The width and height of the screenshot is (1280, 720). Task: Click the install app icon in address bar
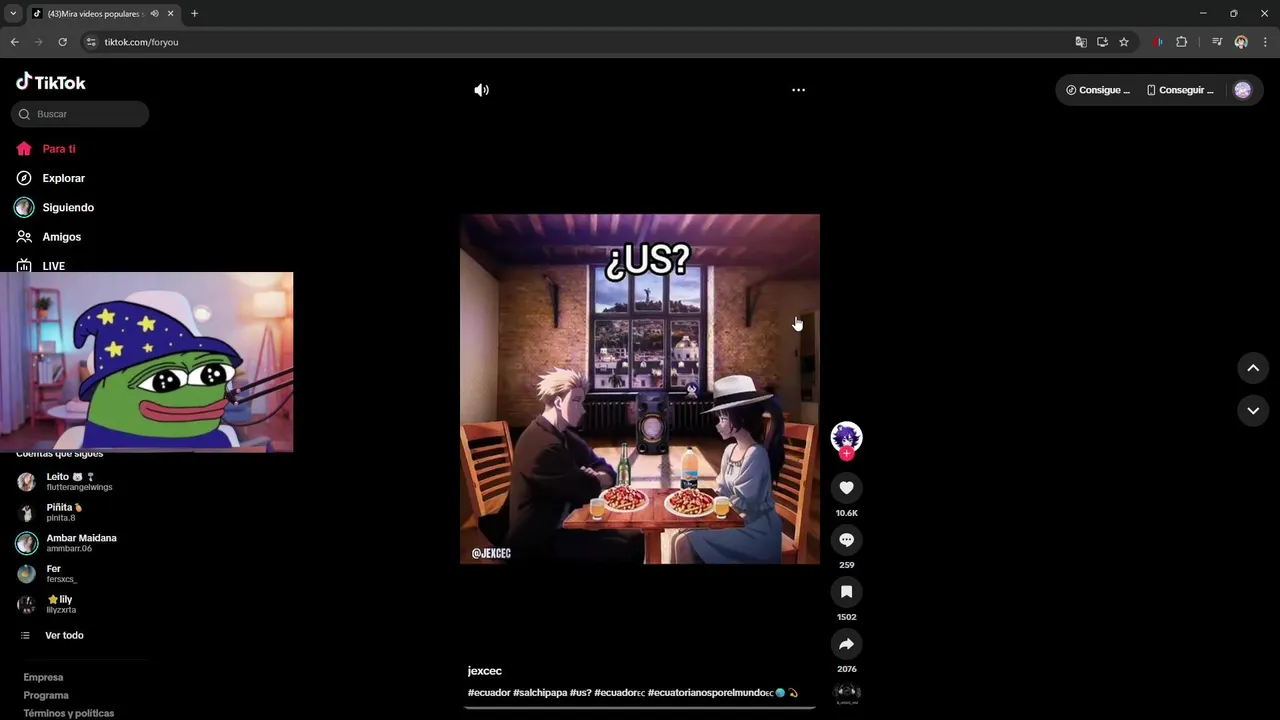click(x=1102, y=42)
